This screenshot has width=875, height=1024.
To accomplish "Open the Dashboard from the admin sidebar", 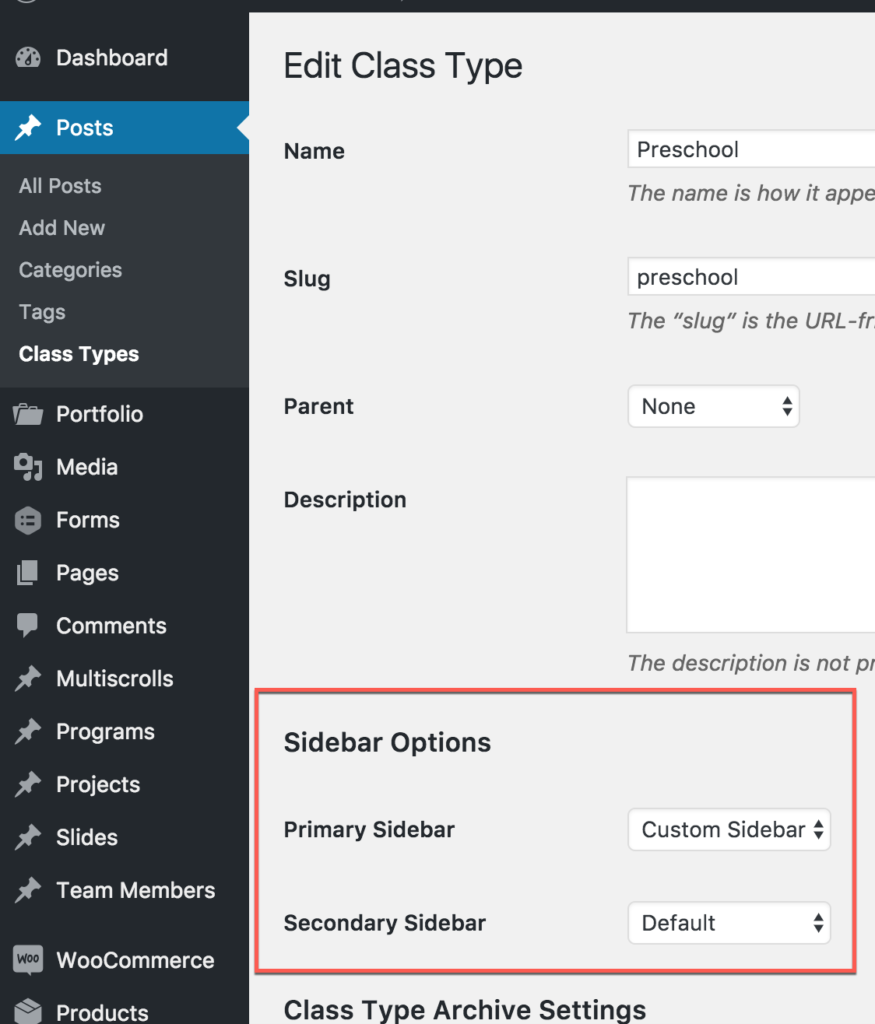I will click(110, 58).
